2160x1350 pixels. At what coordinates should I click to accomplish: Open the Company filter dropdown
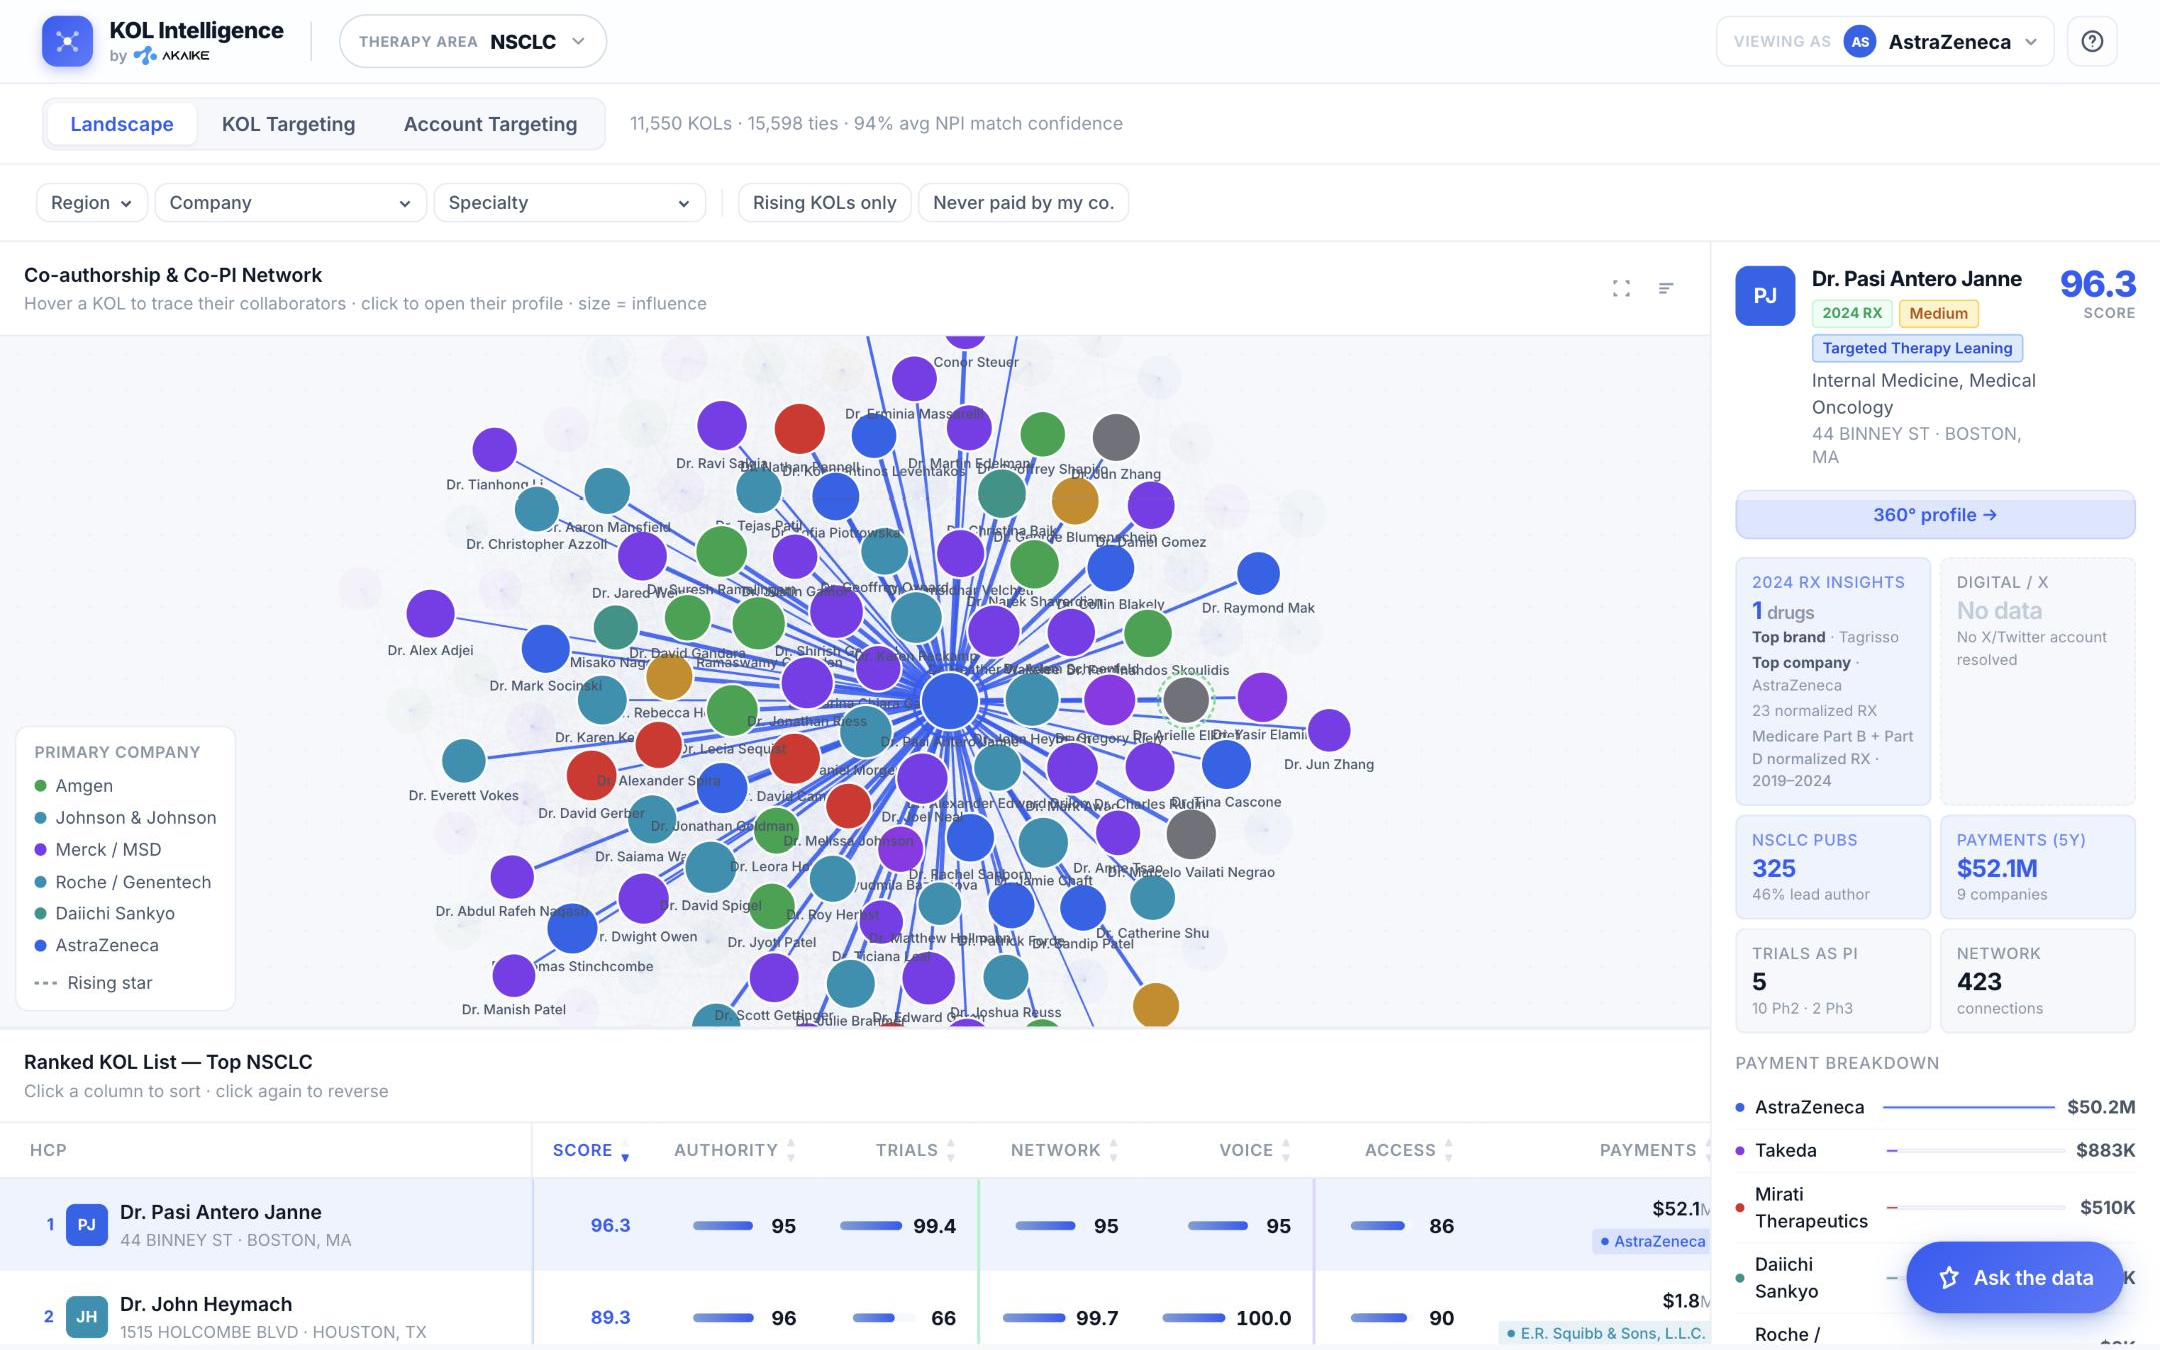point(291,202)
